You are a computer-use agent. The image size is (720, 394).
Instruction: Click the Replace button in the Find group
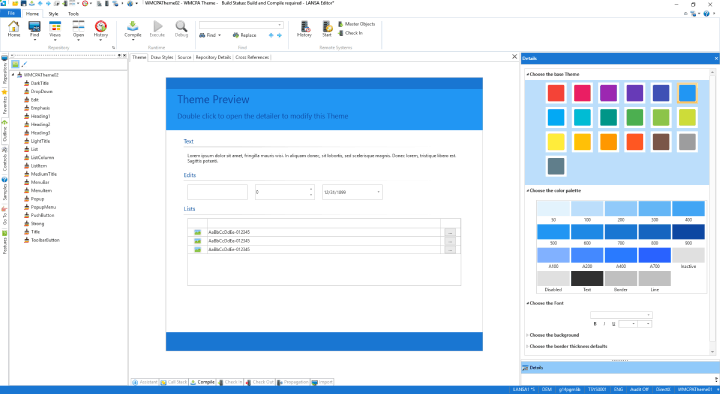[x=244, y=35]
